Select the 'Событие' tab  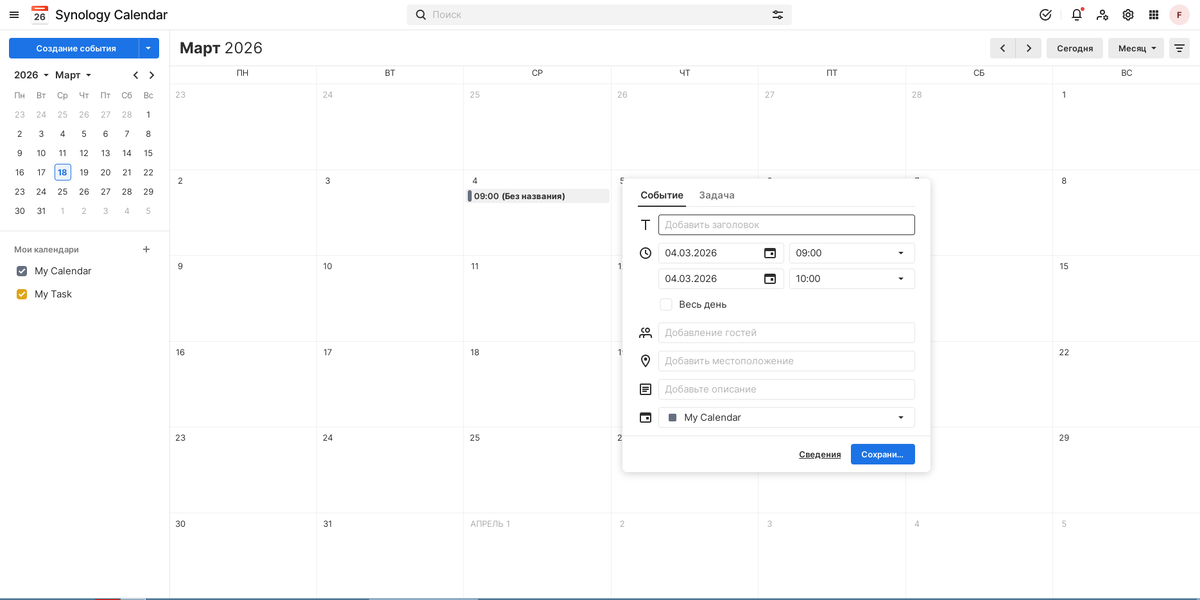(x=662, y=195)
